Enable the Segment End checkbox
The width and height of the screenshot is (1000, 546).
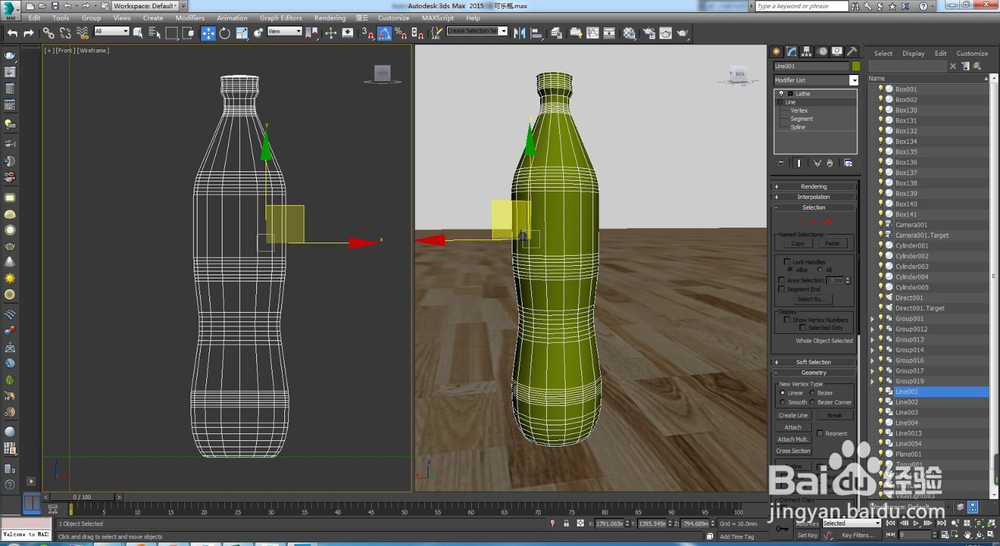click(x=781, y=289)
